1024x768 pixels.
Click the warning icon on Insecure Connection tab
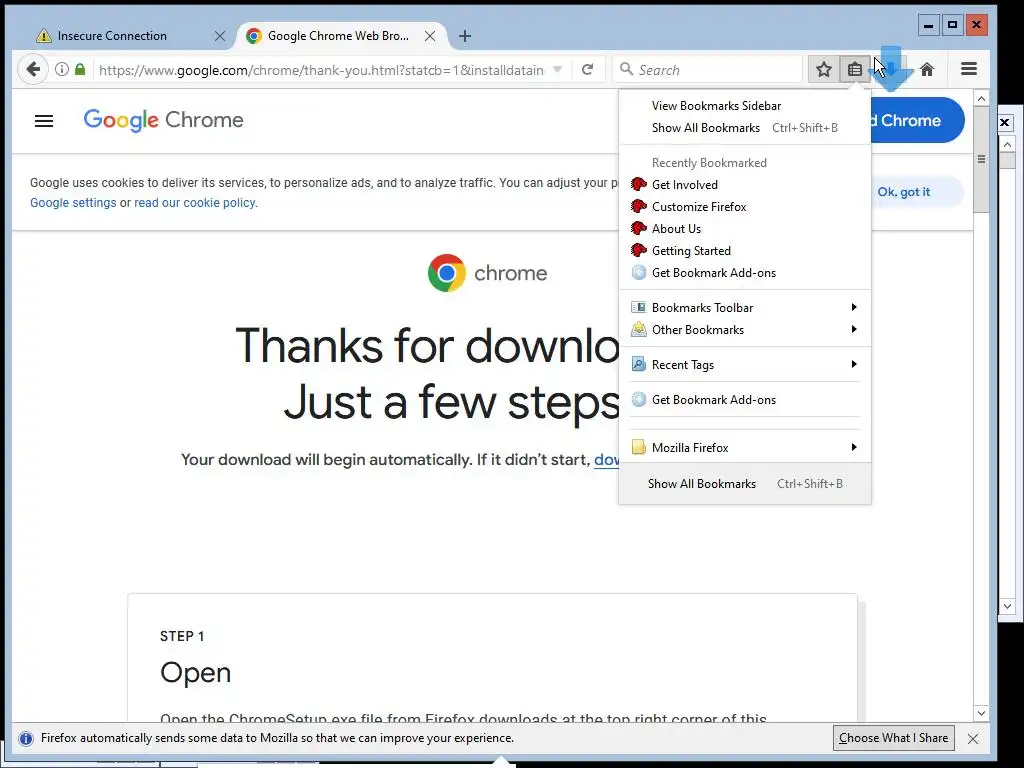pos(44,36)
